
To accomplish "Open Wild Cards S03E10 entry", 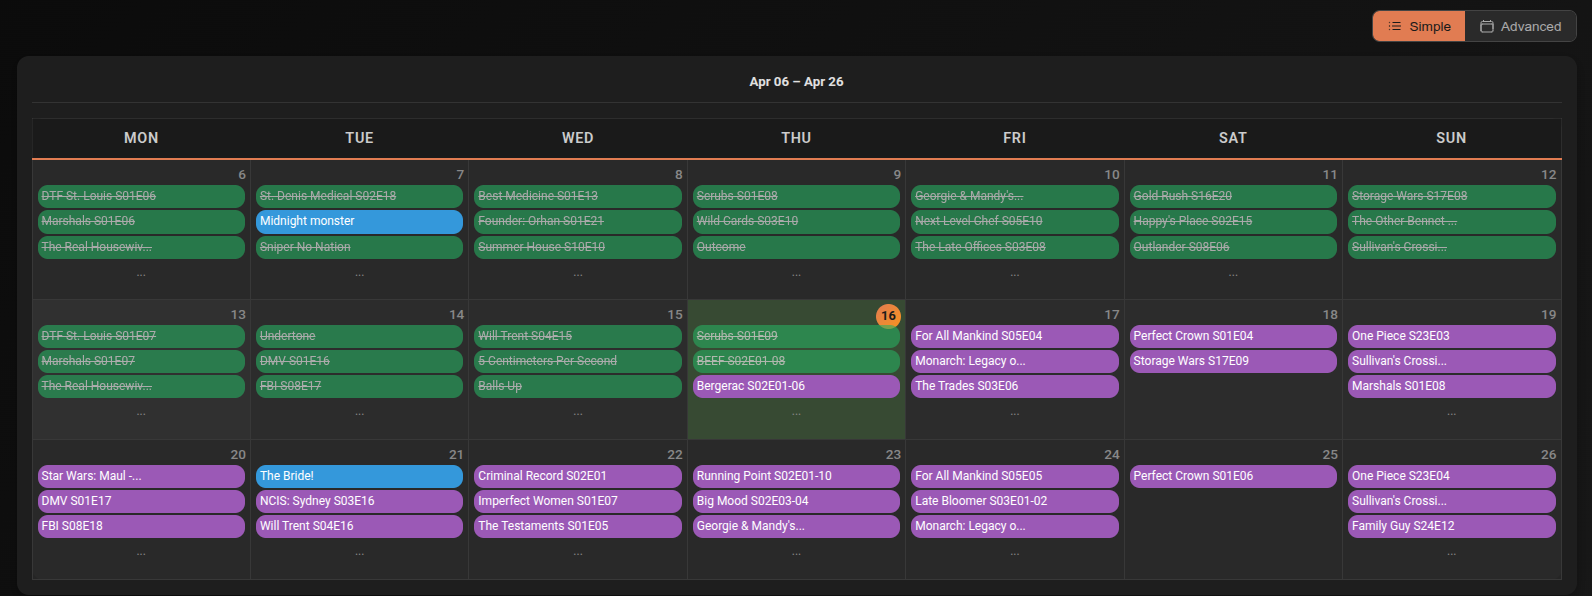I will (796, 221).
